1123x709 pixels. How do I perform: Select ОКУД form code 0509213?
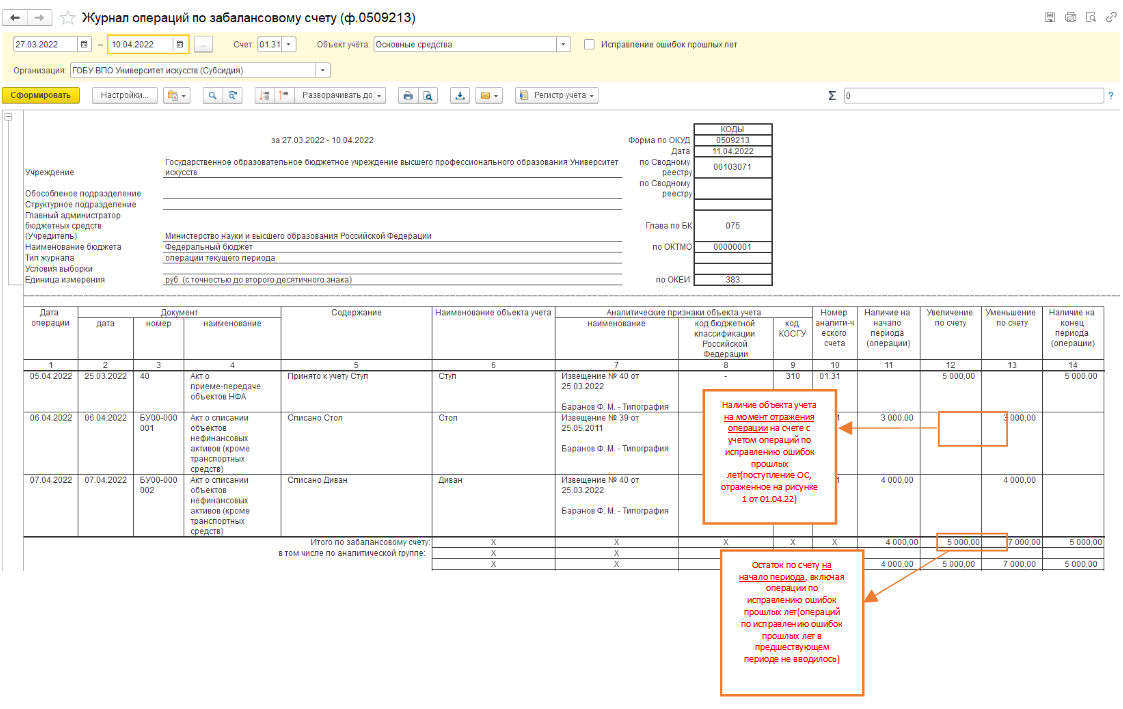(x=733, y=140)
